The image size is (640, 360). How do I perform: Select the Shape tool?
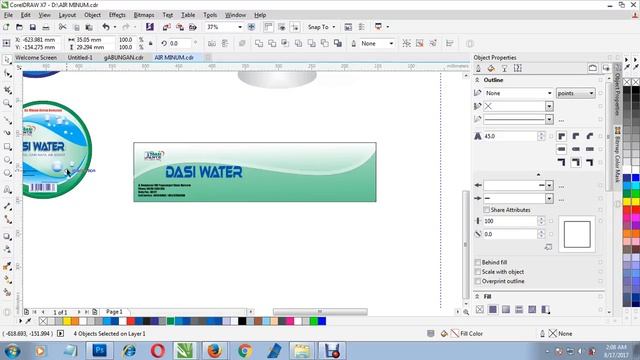7,74
